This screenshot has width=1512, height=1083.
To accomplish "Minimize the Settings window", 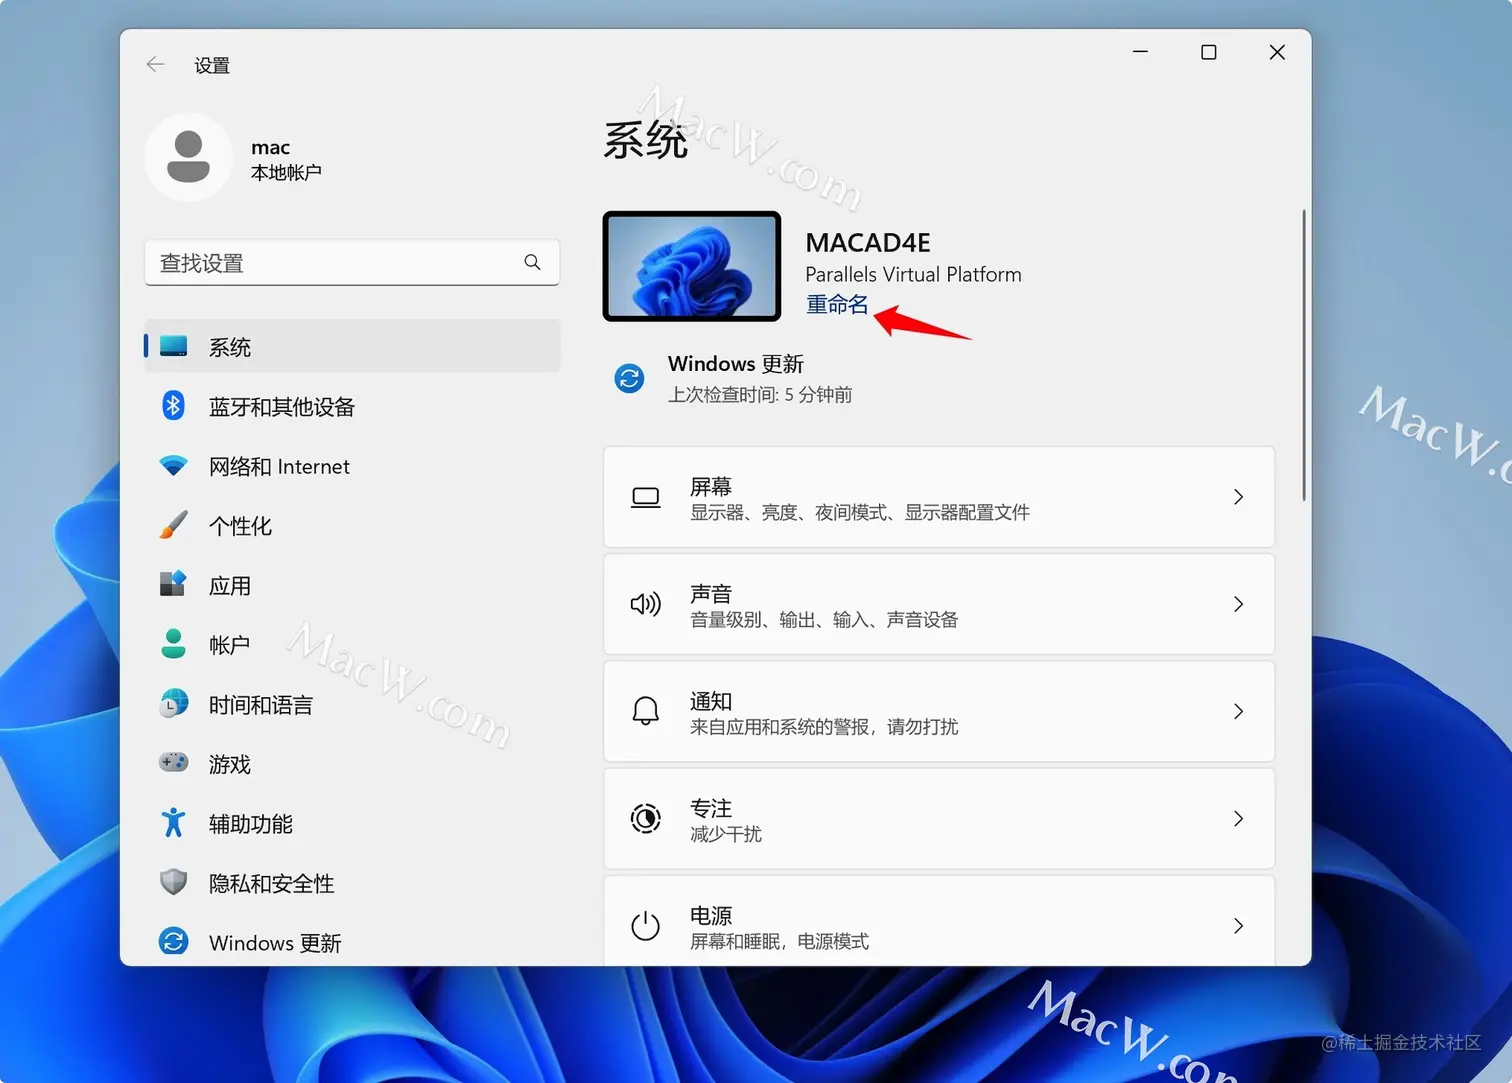I will 1140,52.
